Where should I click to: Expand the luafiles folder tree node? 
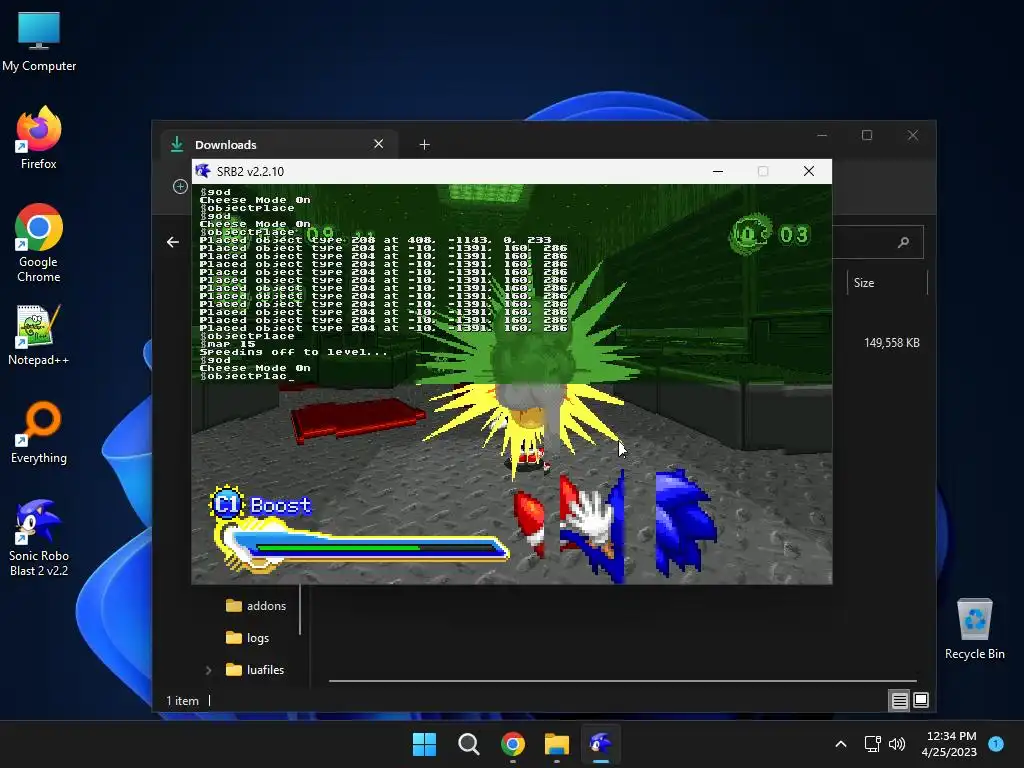(208, 670)
